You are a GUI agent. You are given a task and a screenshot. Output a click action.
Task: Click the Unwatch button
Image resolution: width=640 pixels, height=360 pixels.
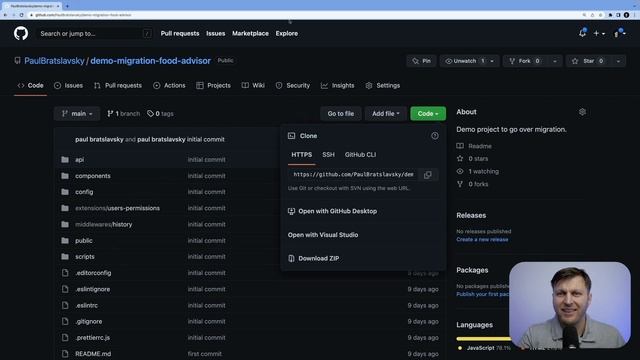[x=464, y=61]
